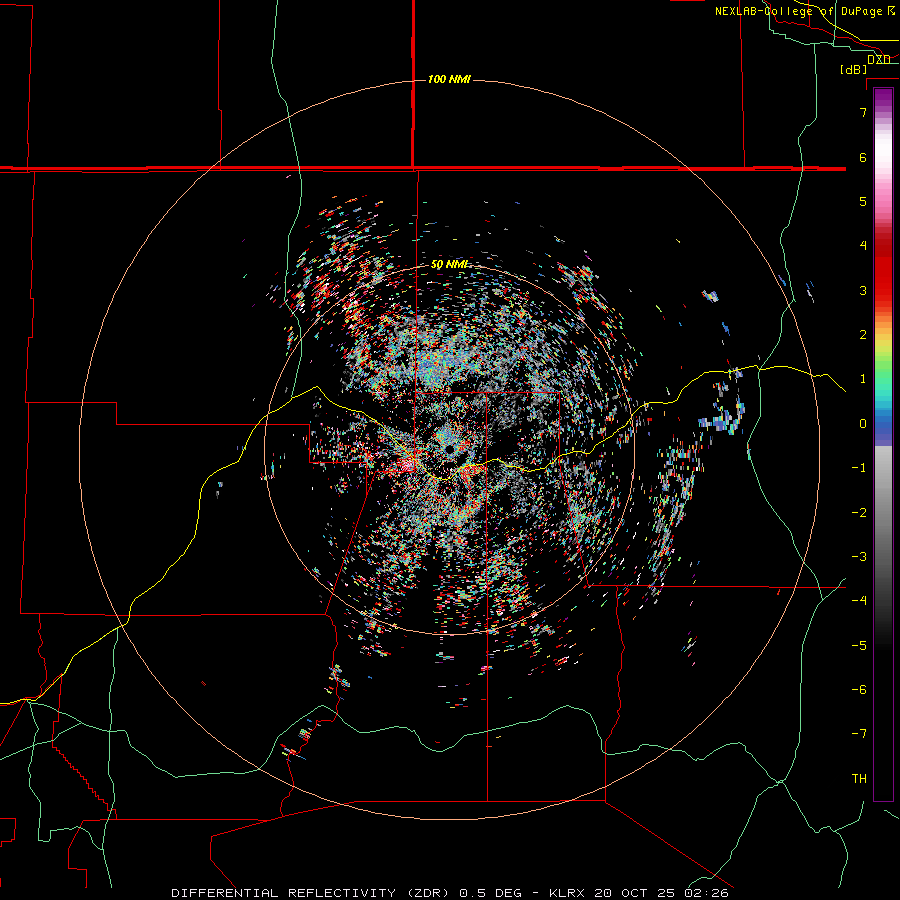Image resolution: width=900 pixels, height=900 pixels.
Task: Click the "-4" value on the dB scale
Action: [x=859, y=601]
